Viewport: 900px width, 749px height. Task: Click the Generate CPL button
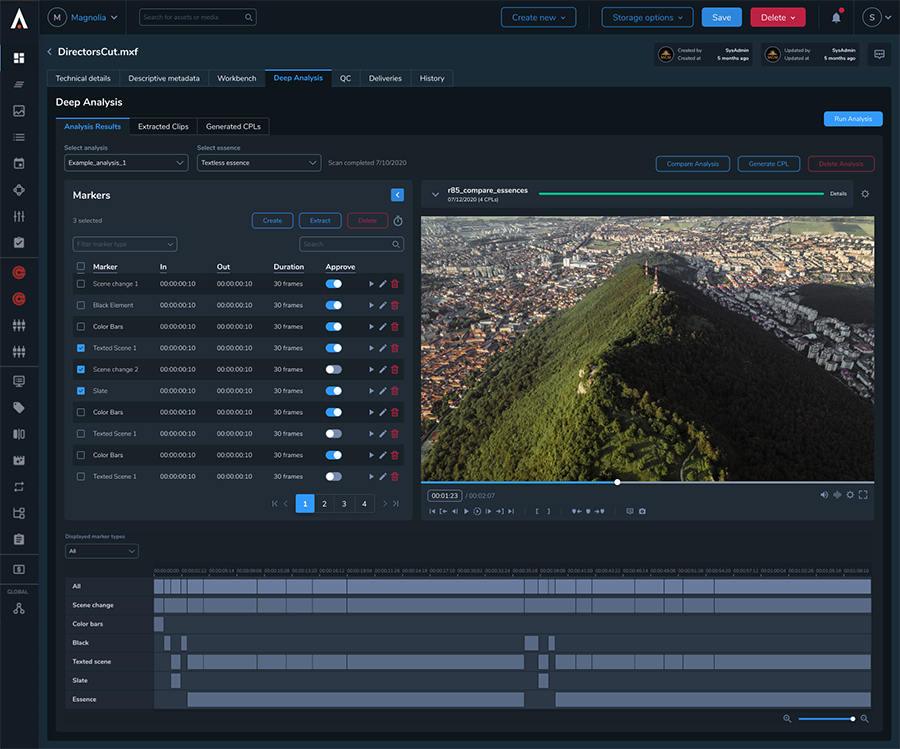(x=768, y=164)
